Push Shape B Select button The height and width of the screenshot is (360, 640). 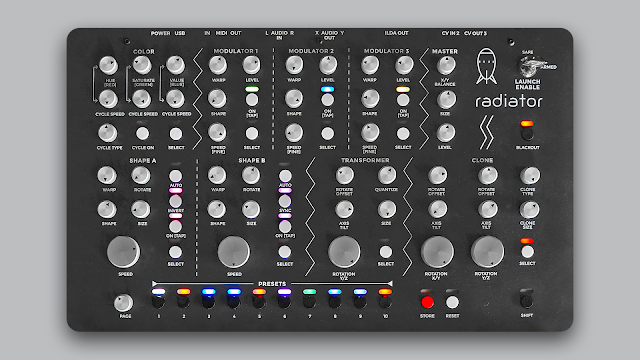285,252
